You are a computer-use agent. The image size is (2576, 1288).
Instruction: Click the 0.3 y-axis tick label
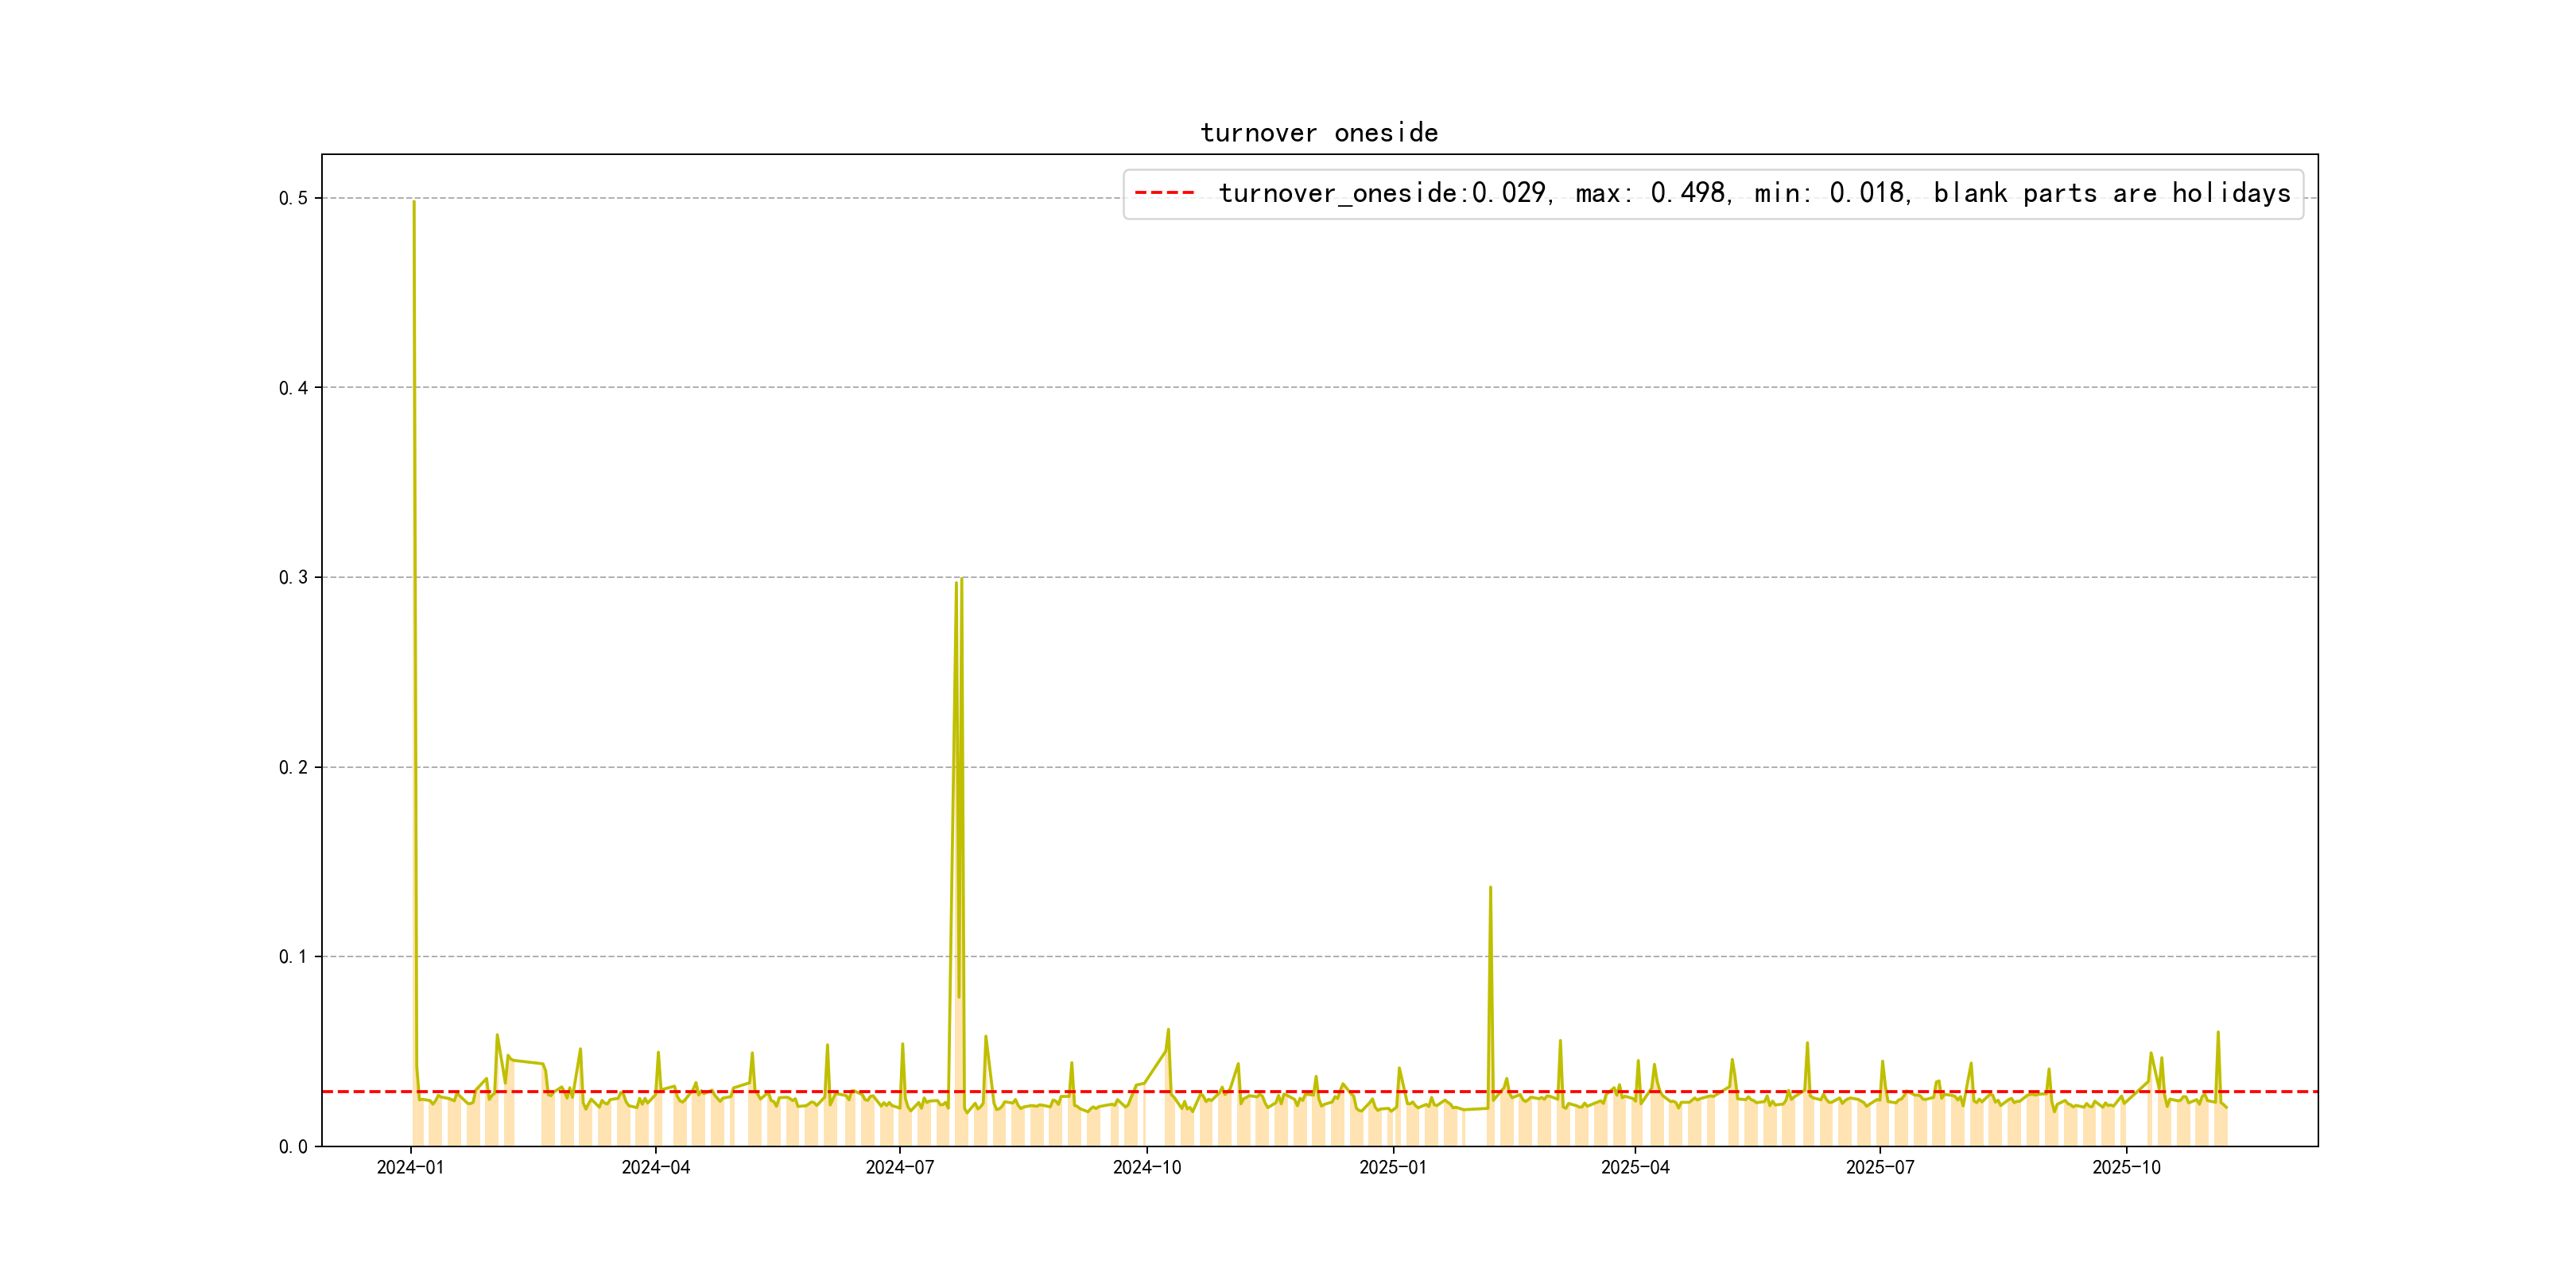293,577
